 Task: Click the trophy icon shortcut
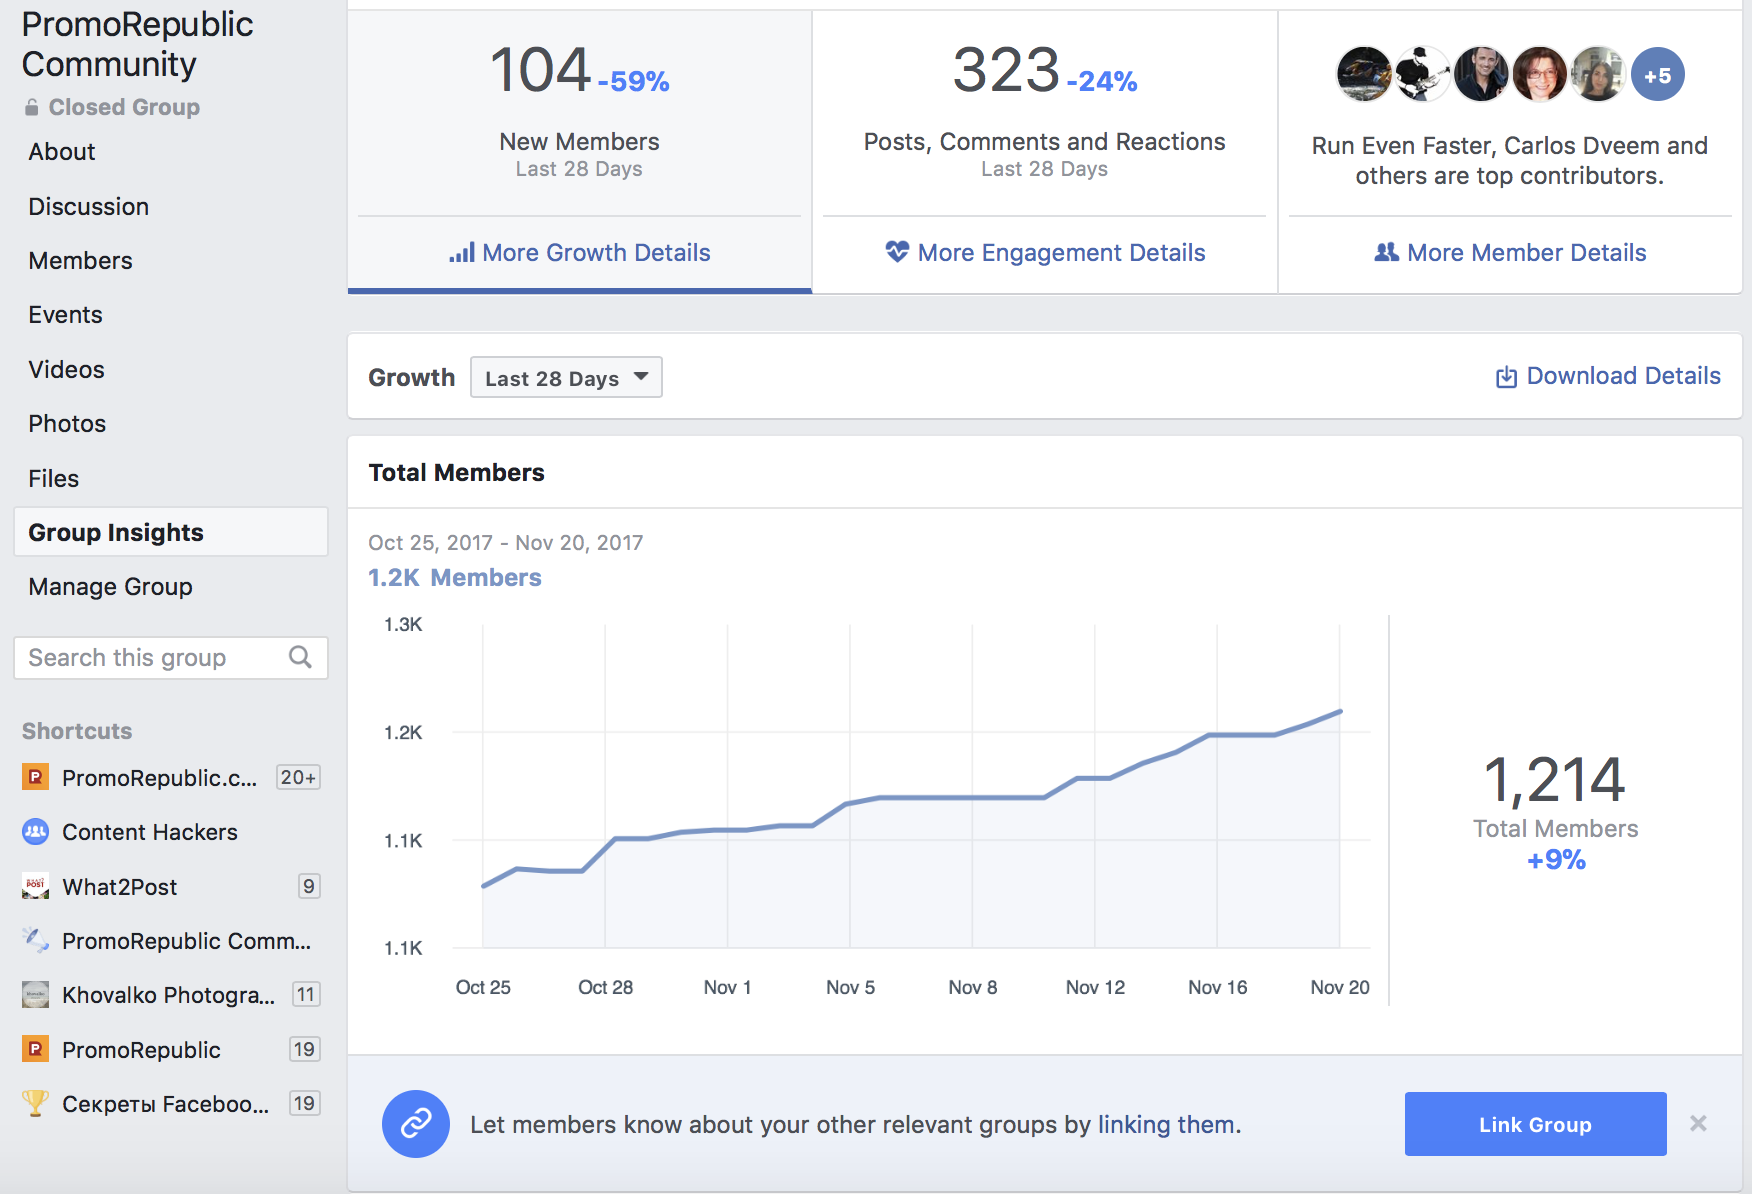pos(35,1103)
